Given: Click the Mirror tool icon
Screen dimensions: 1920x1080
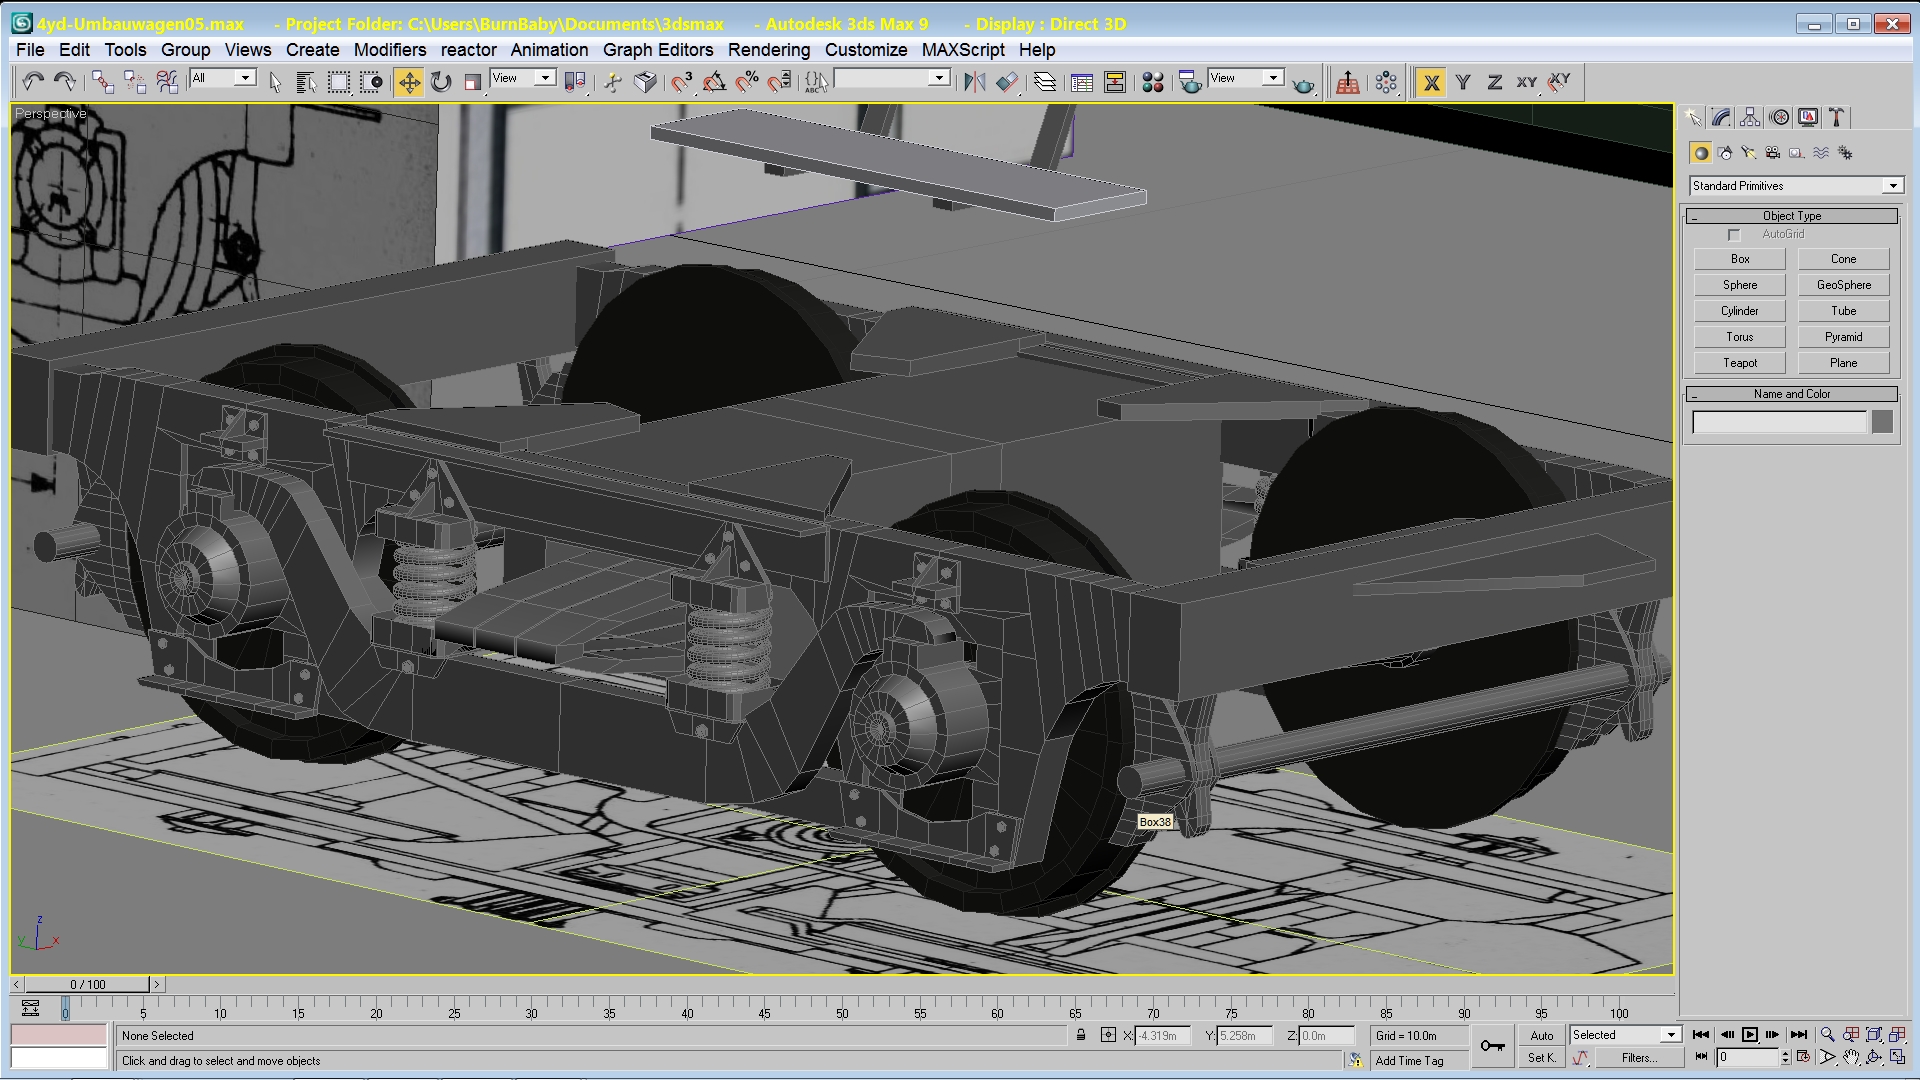Looking at the screenshot, I should point(974,82).
